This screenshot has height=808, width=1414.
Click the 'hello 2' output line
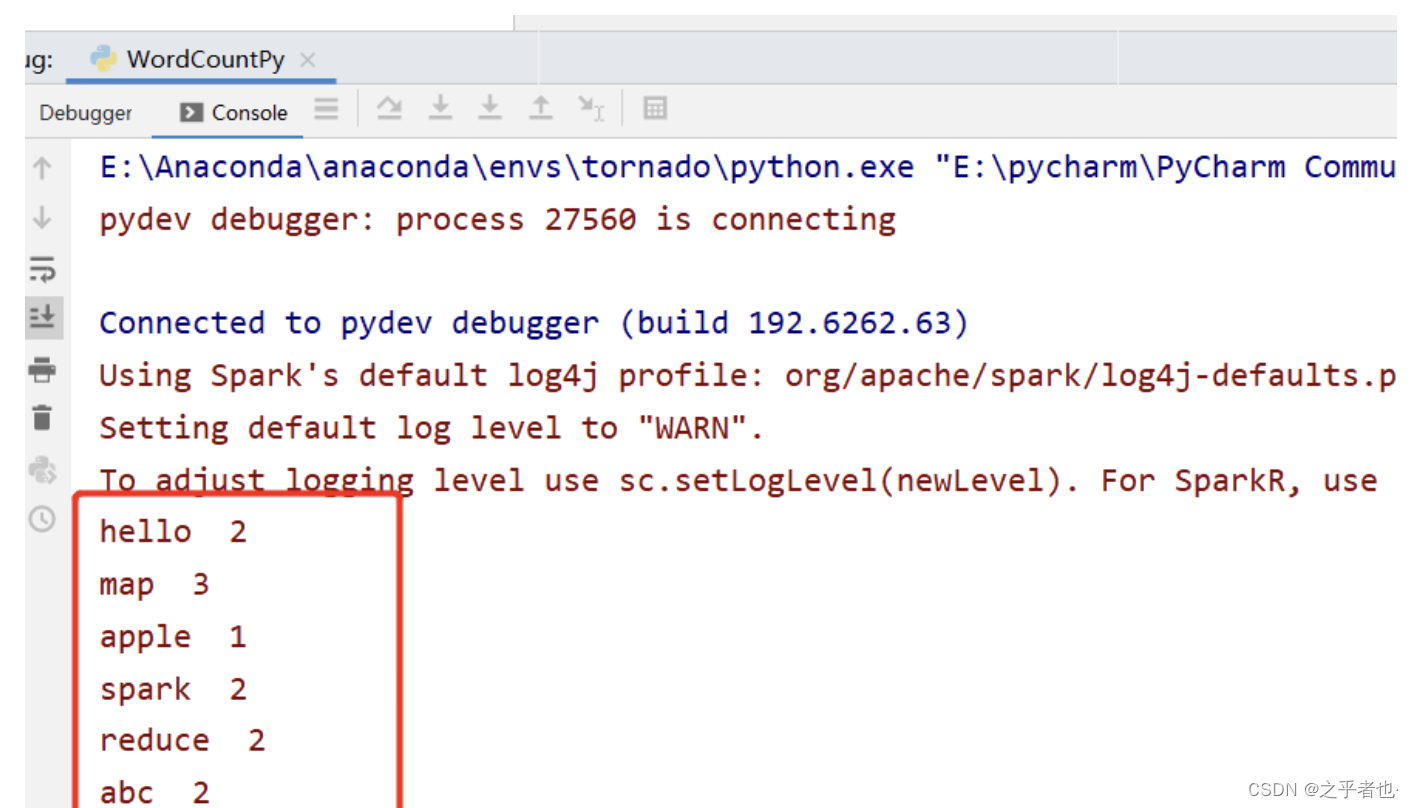(172, 531)
